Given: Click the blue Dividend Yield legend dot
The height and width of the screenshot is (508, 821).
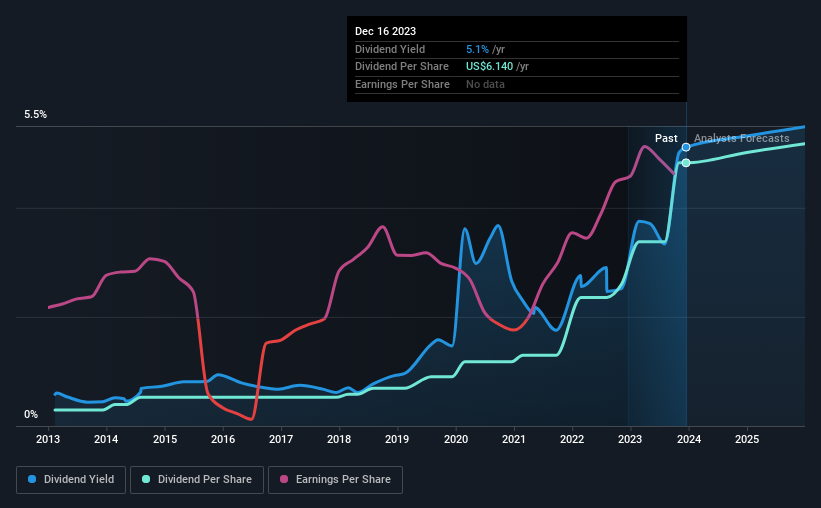Looking at the screenshot, I should (x=32, y=479).
